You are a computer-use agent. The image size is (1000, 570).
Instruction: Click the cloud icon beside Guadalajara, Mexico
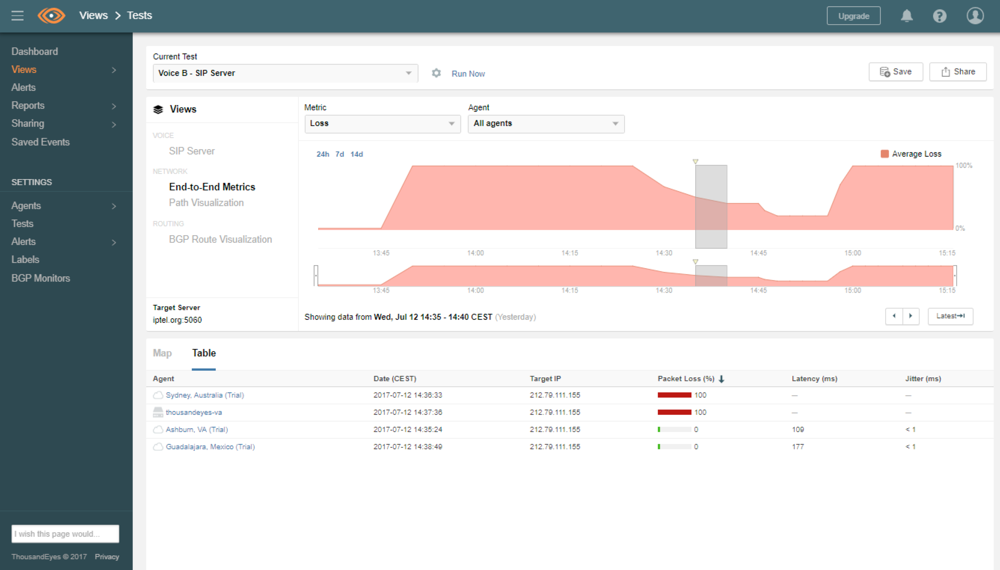pos(158,447)
